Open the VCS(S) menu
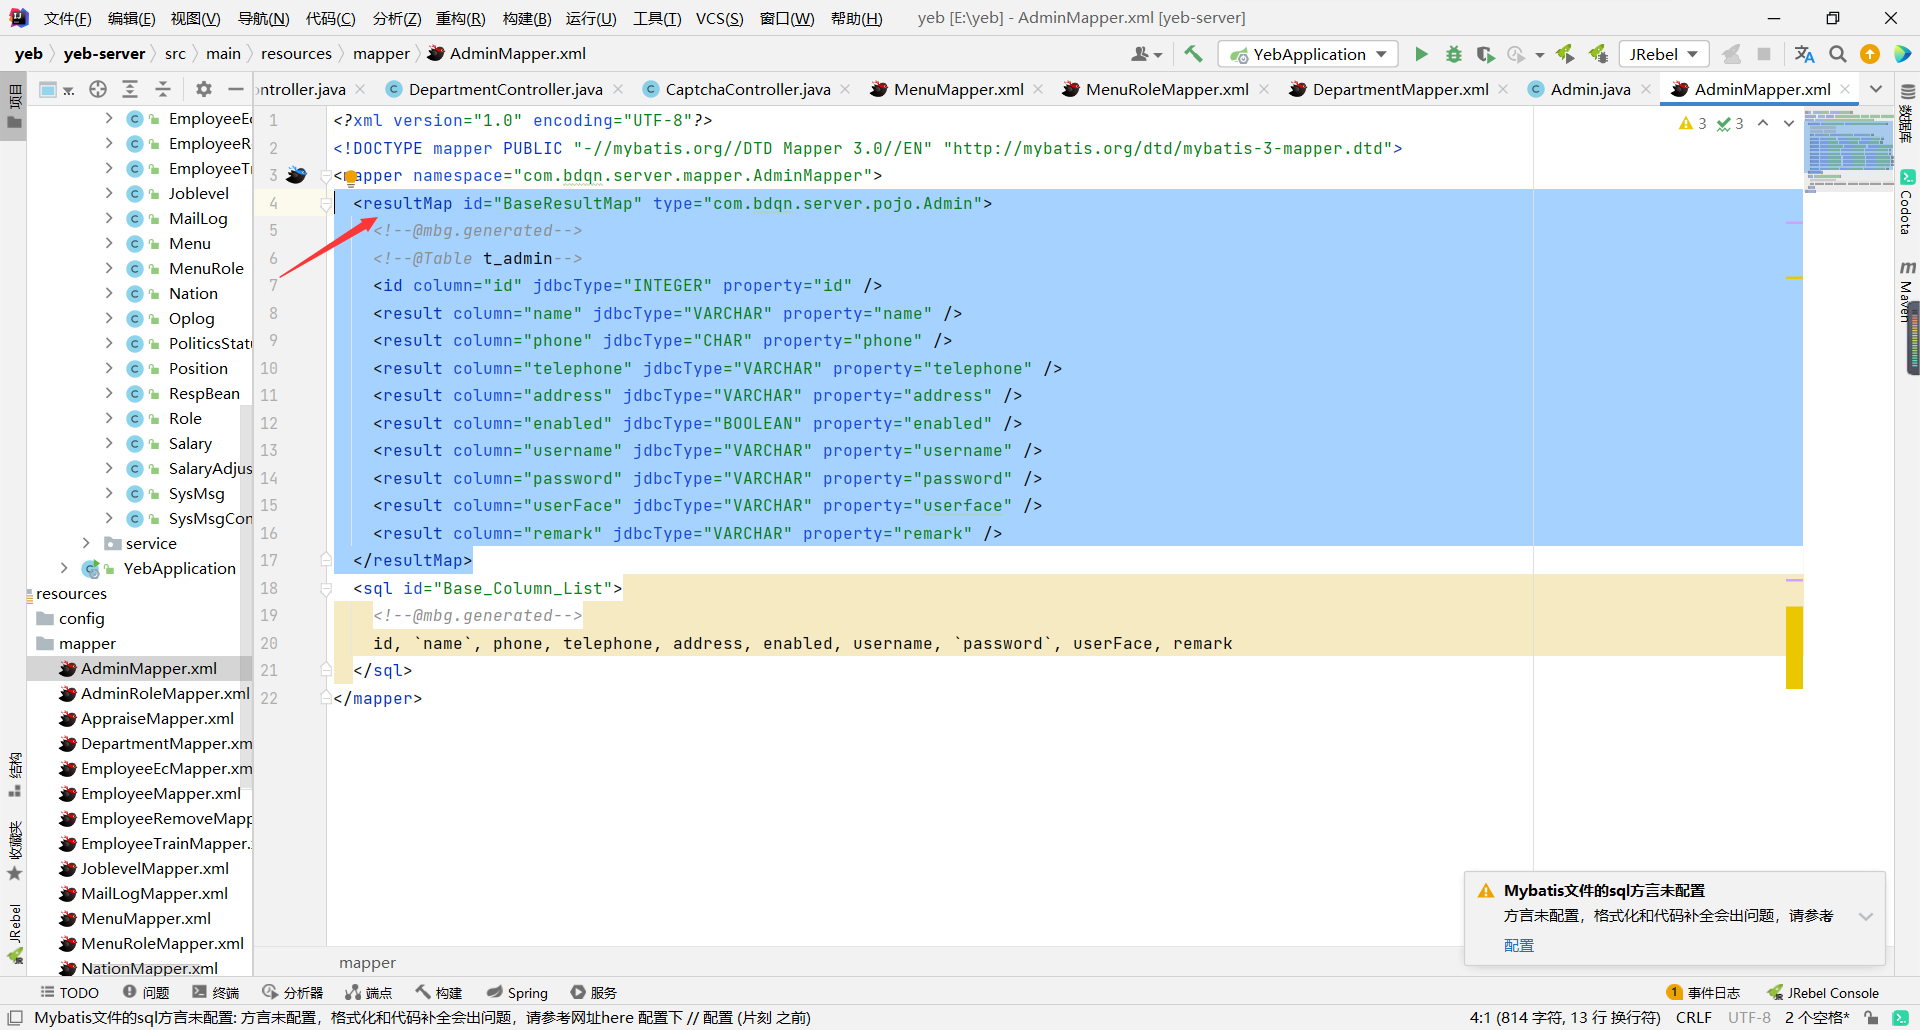This screenshot has height=1030, width=1920. tap(720, 18)
